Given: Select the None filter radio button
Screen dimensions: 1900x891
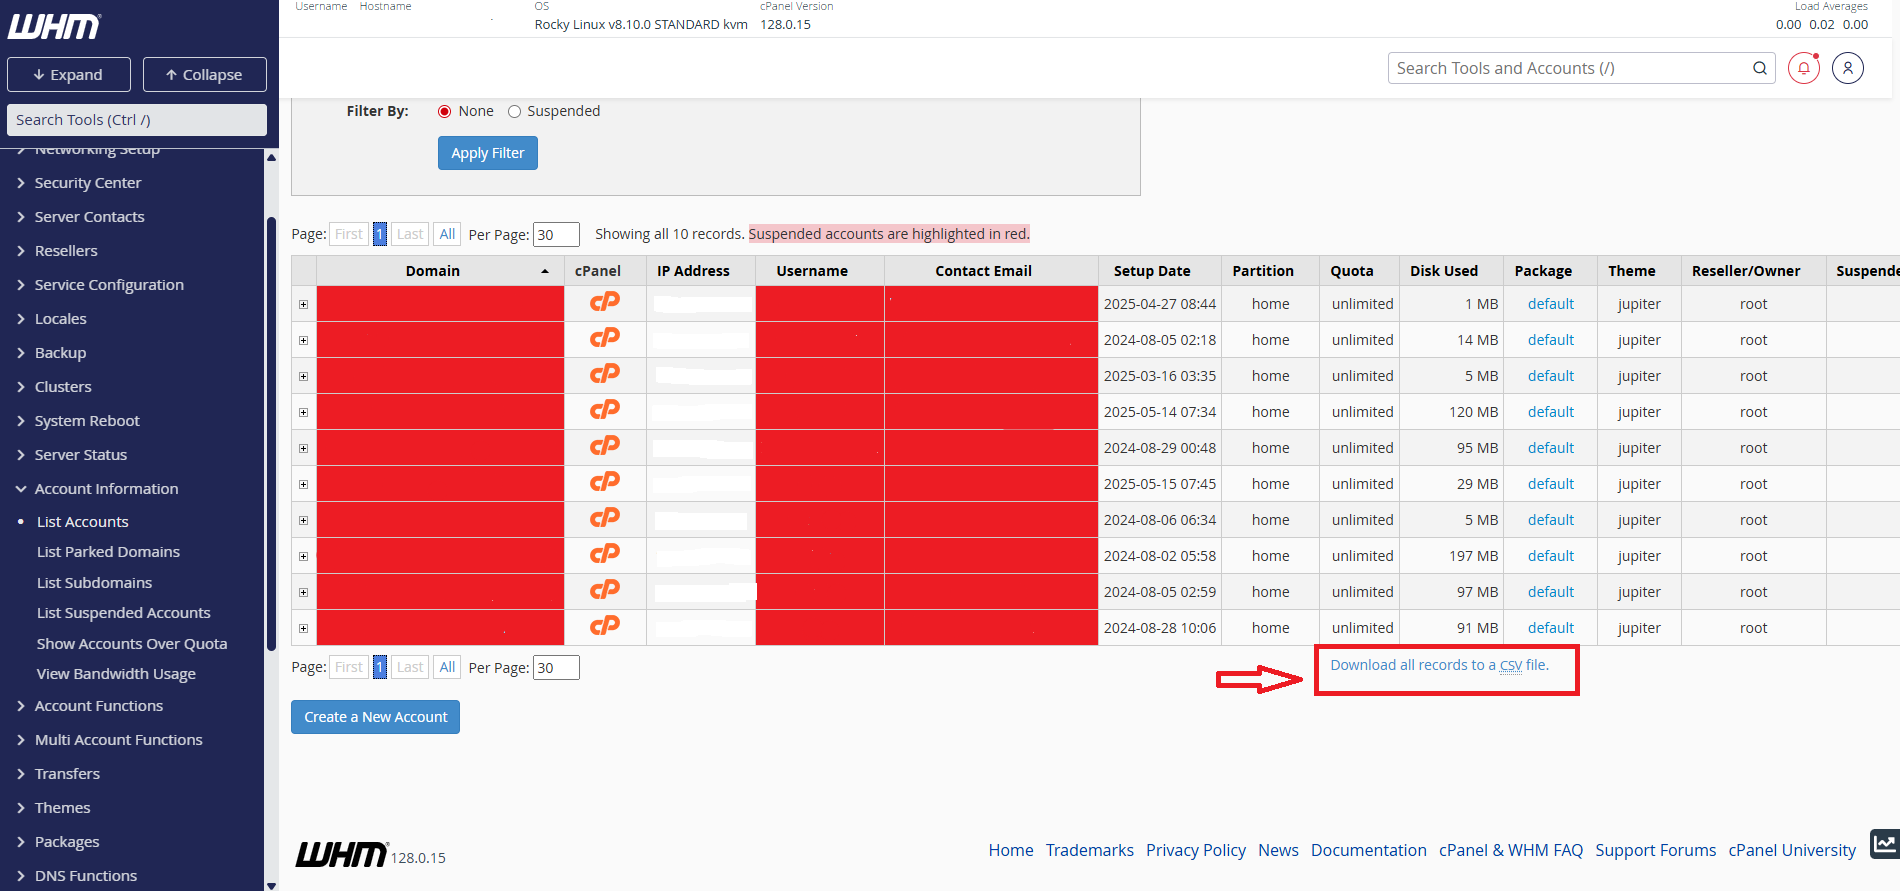Looking at the screenshot, I should point(444,111).
